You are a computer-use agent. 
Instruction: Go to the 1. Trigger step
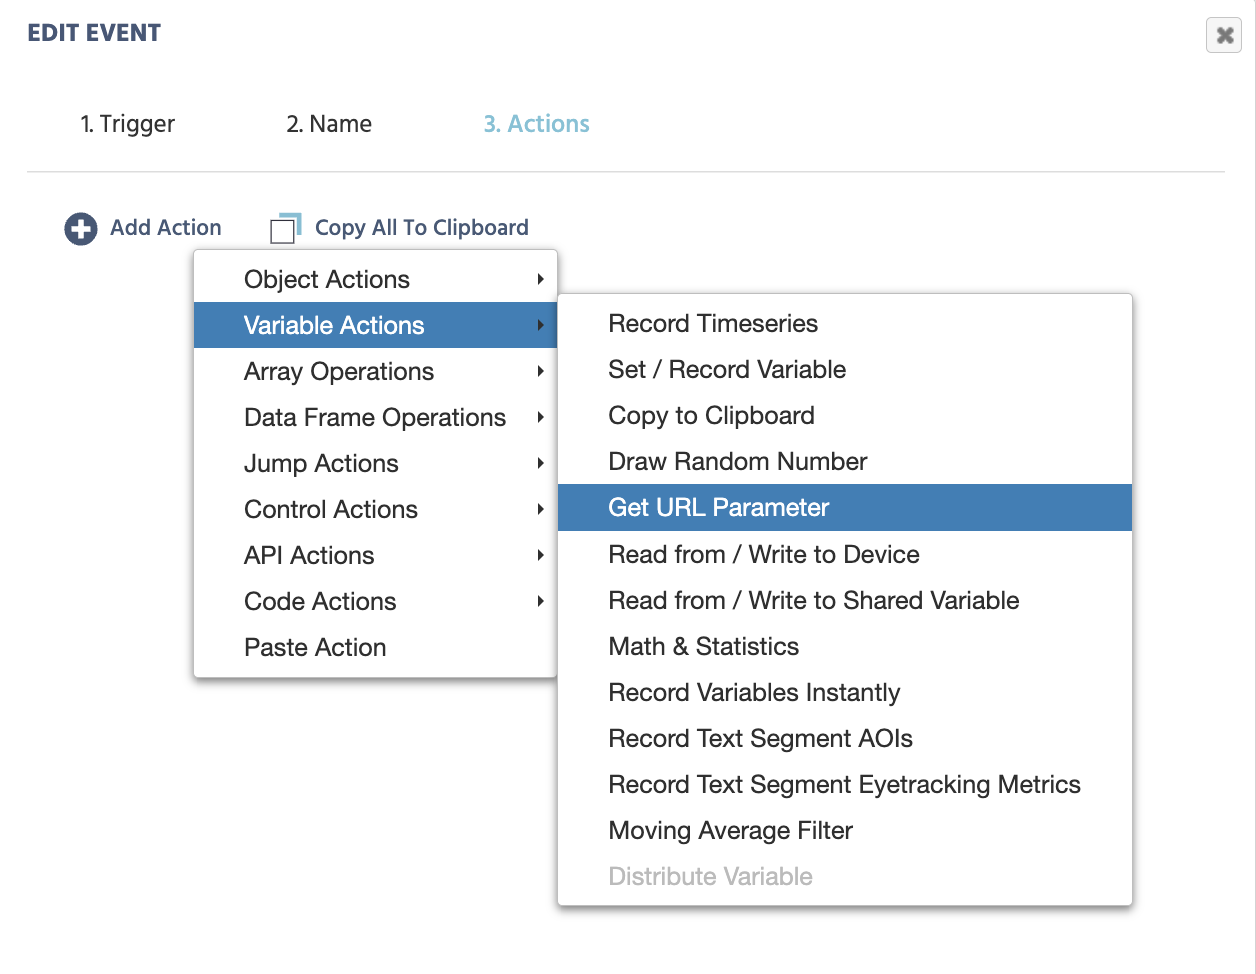[x=128, y=124]
